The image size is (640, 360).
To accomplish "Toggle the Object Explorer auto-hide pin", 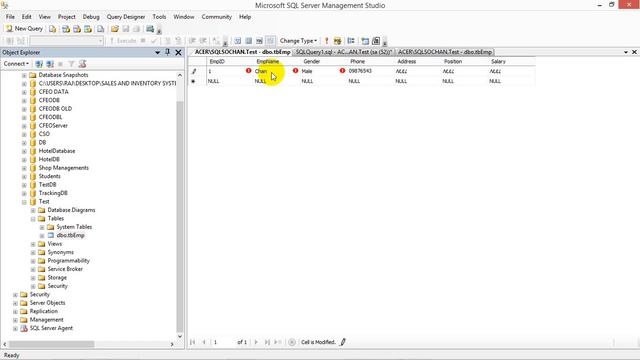I will pos(168,52).
